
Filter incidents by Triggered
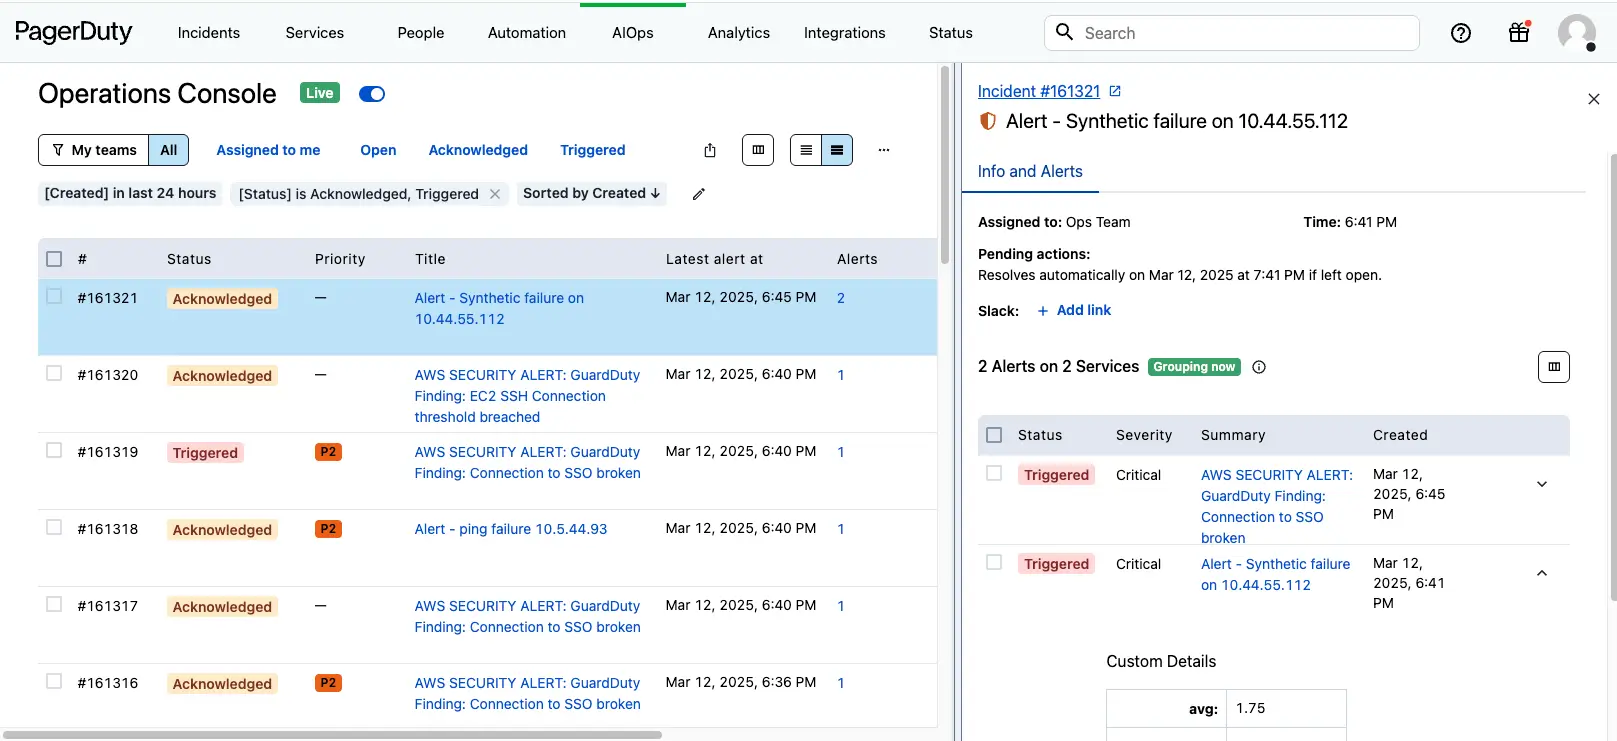click(x=593, y=150)
